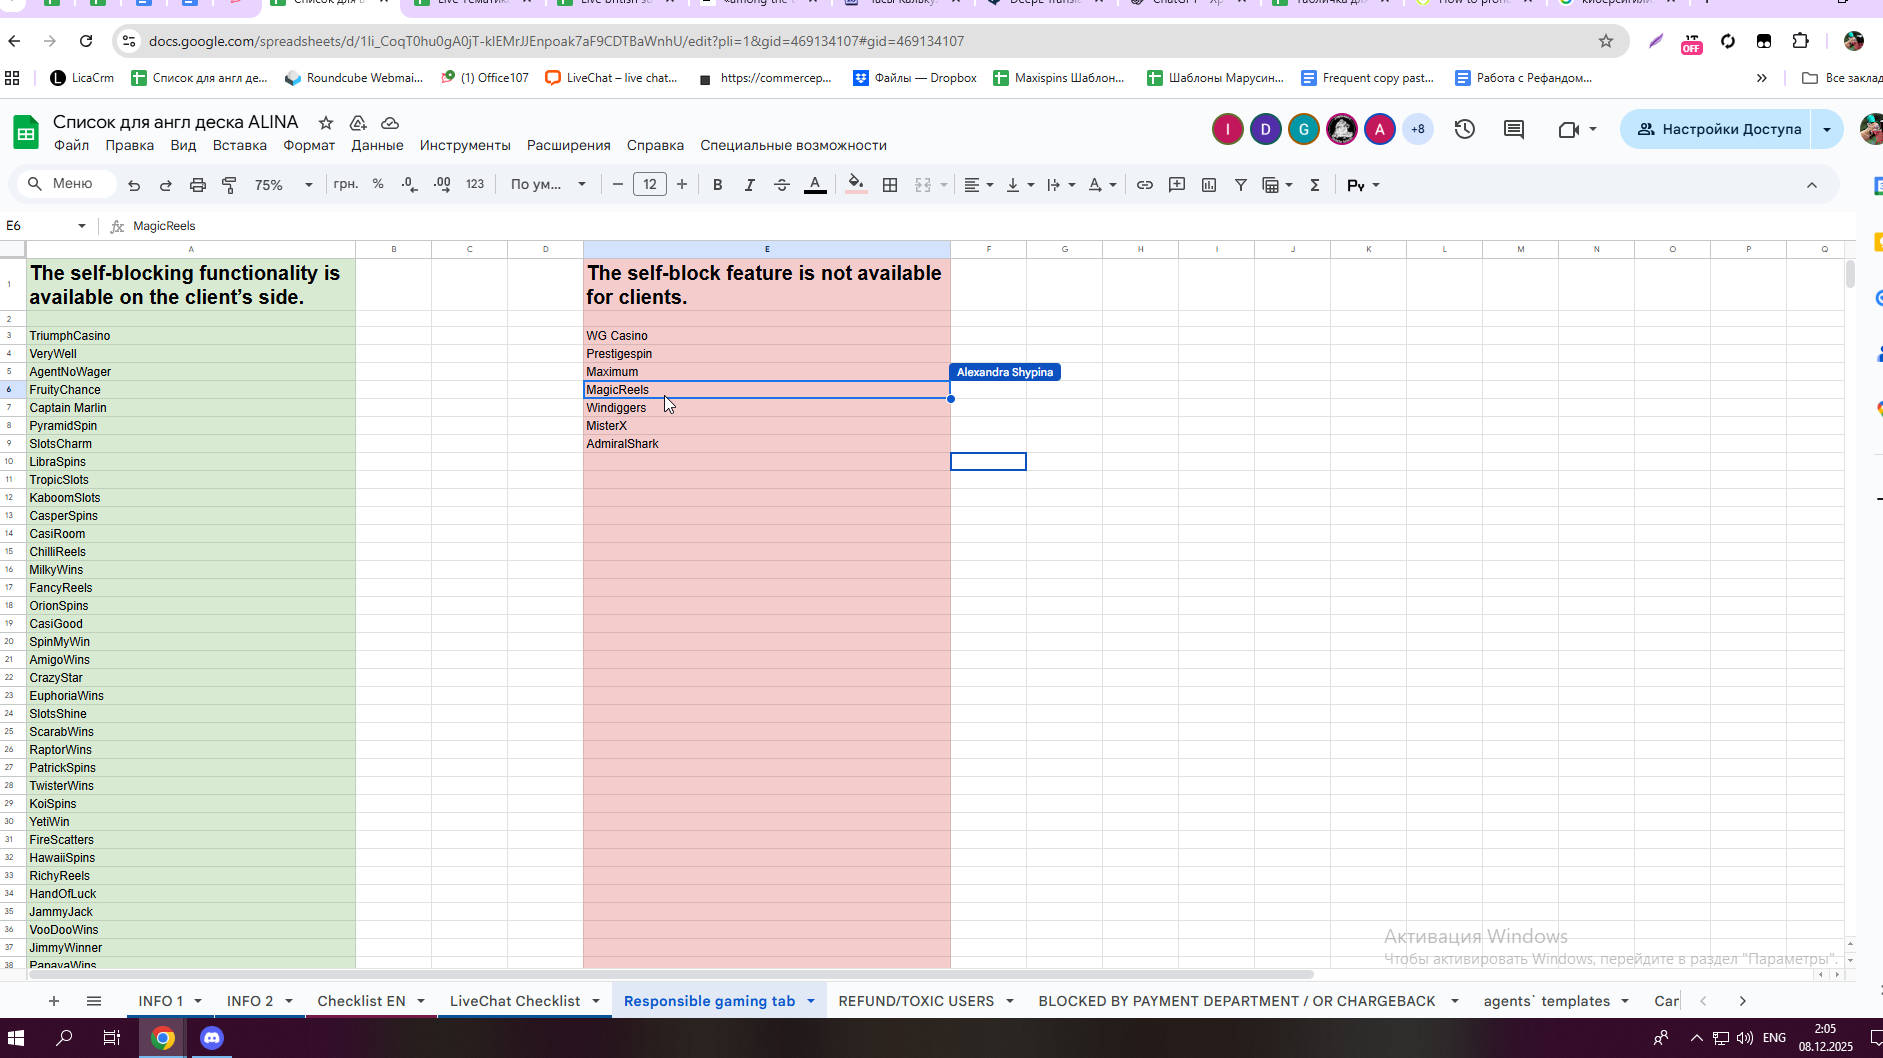Screen dimensions: 1883x1058
Task: Show all comments icon
Action: point(1514,129)
